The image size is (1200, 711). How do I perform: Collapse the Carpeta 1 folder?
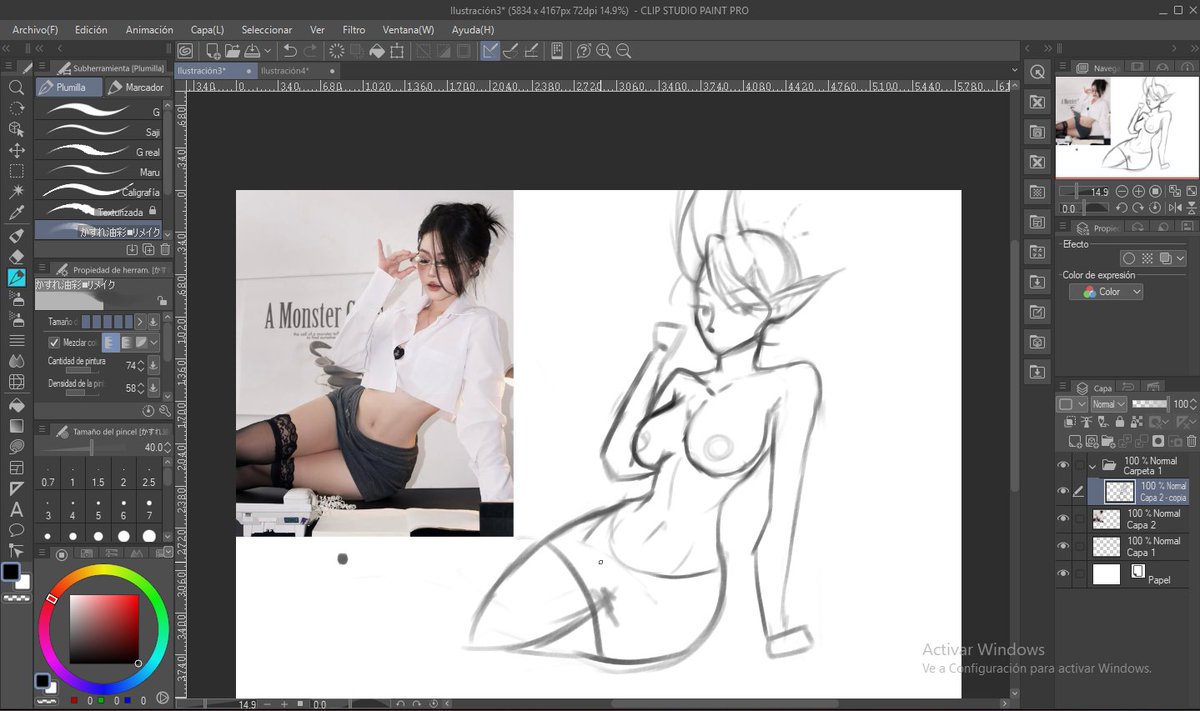(x=1092, y=465)
